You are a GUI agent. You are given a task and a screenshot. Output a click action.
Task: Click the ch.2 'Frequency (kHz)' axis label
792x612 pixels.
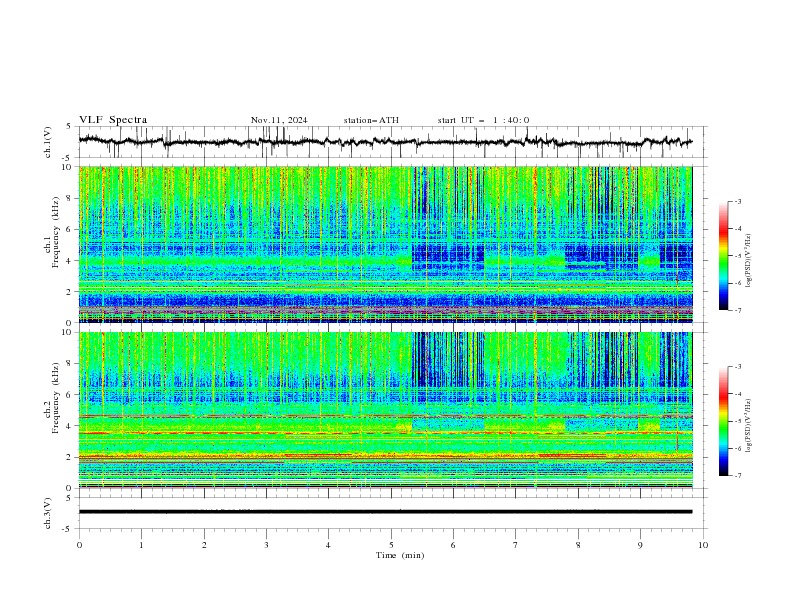[x=55, y=398]
